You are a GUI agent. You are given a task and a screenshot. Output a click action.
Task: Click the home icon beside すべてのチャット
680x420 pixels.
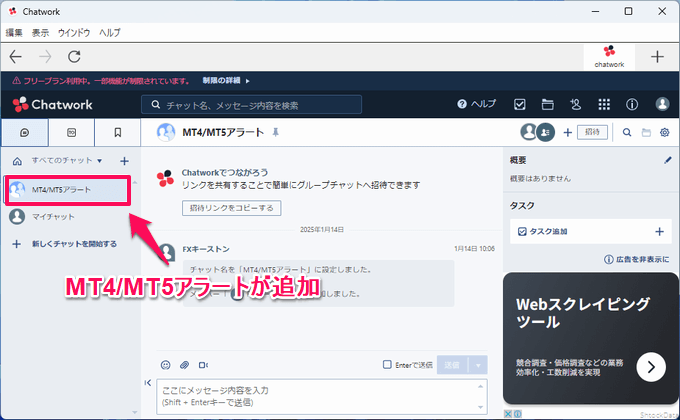pos(17,161)
